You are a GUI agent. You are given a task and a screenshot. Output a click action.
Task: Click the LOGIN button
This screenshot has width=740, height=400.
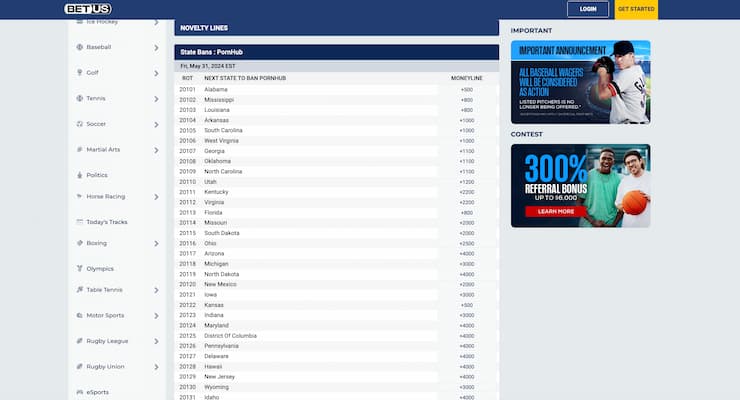(x=588, y=9)
